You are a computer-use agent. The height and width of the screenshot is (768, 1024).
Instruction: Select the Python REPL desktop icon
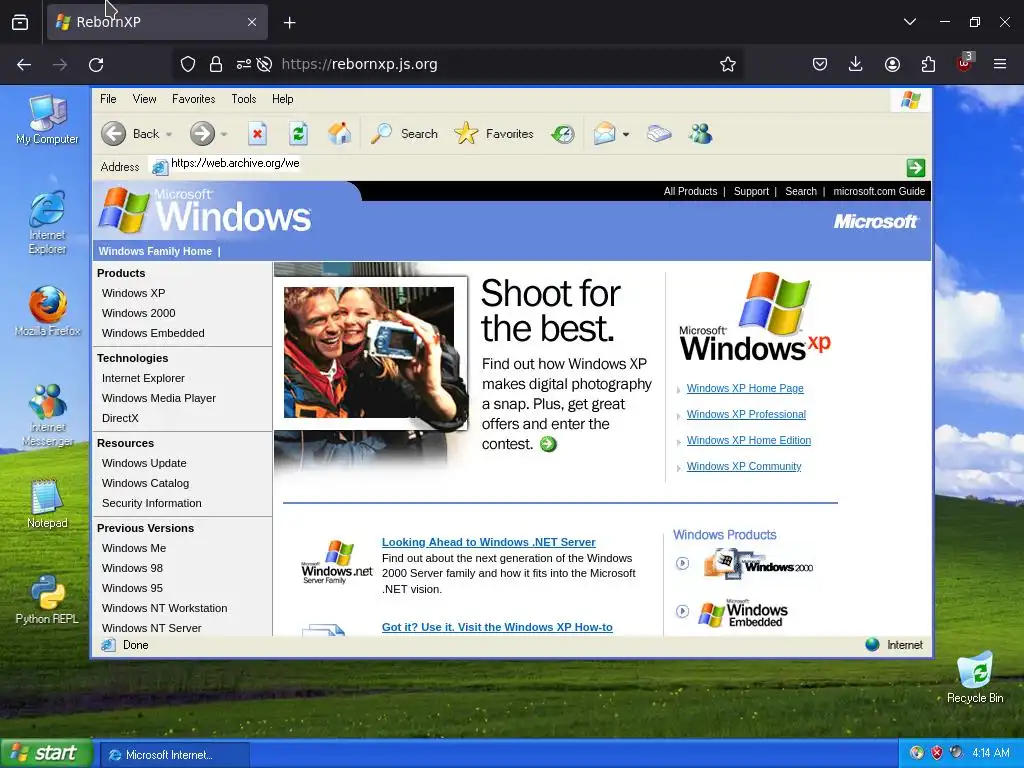click(47, 600)
